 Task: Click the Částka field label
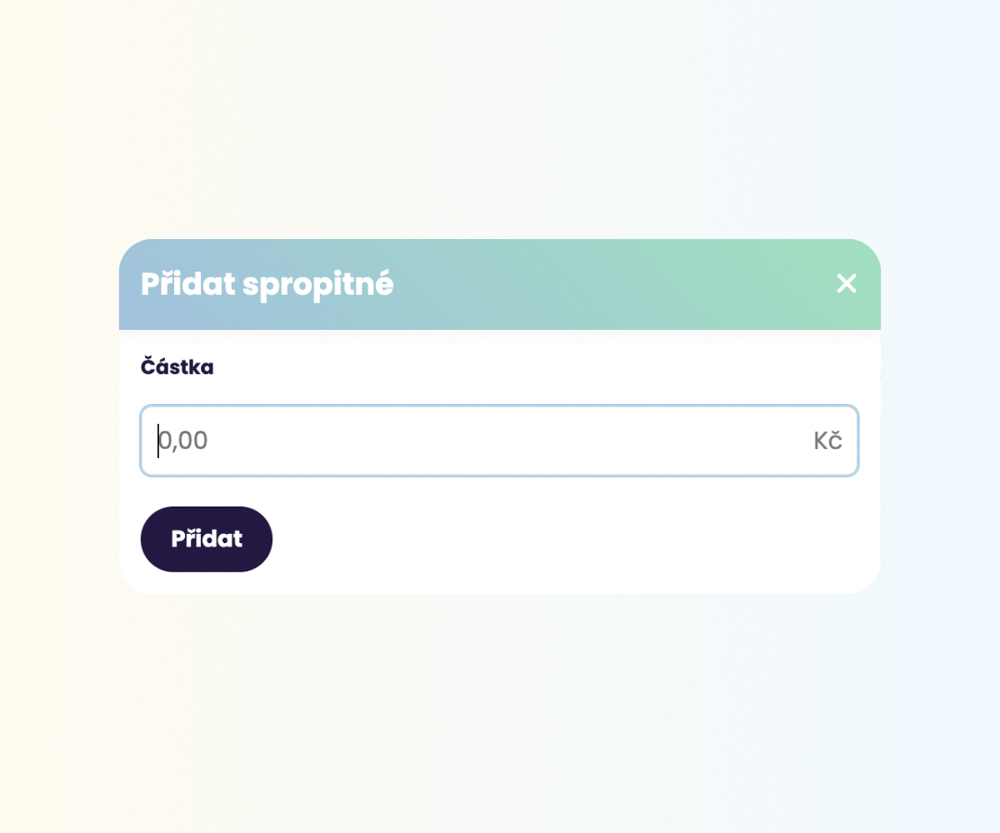coord(177,367)
